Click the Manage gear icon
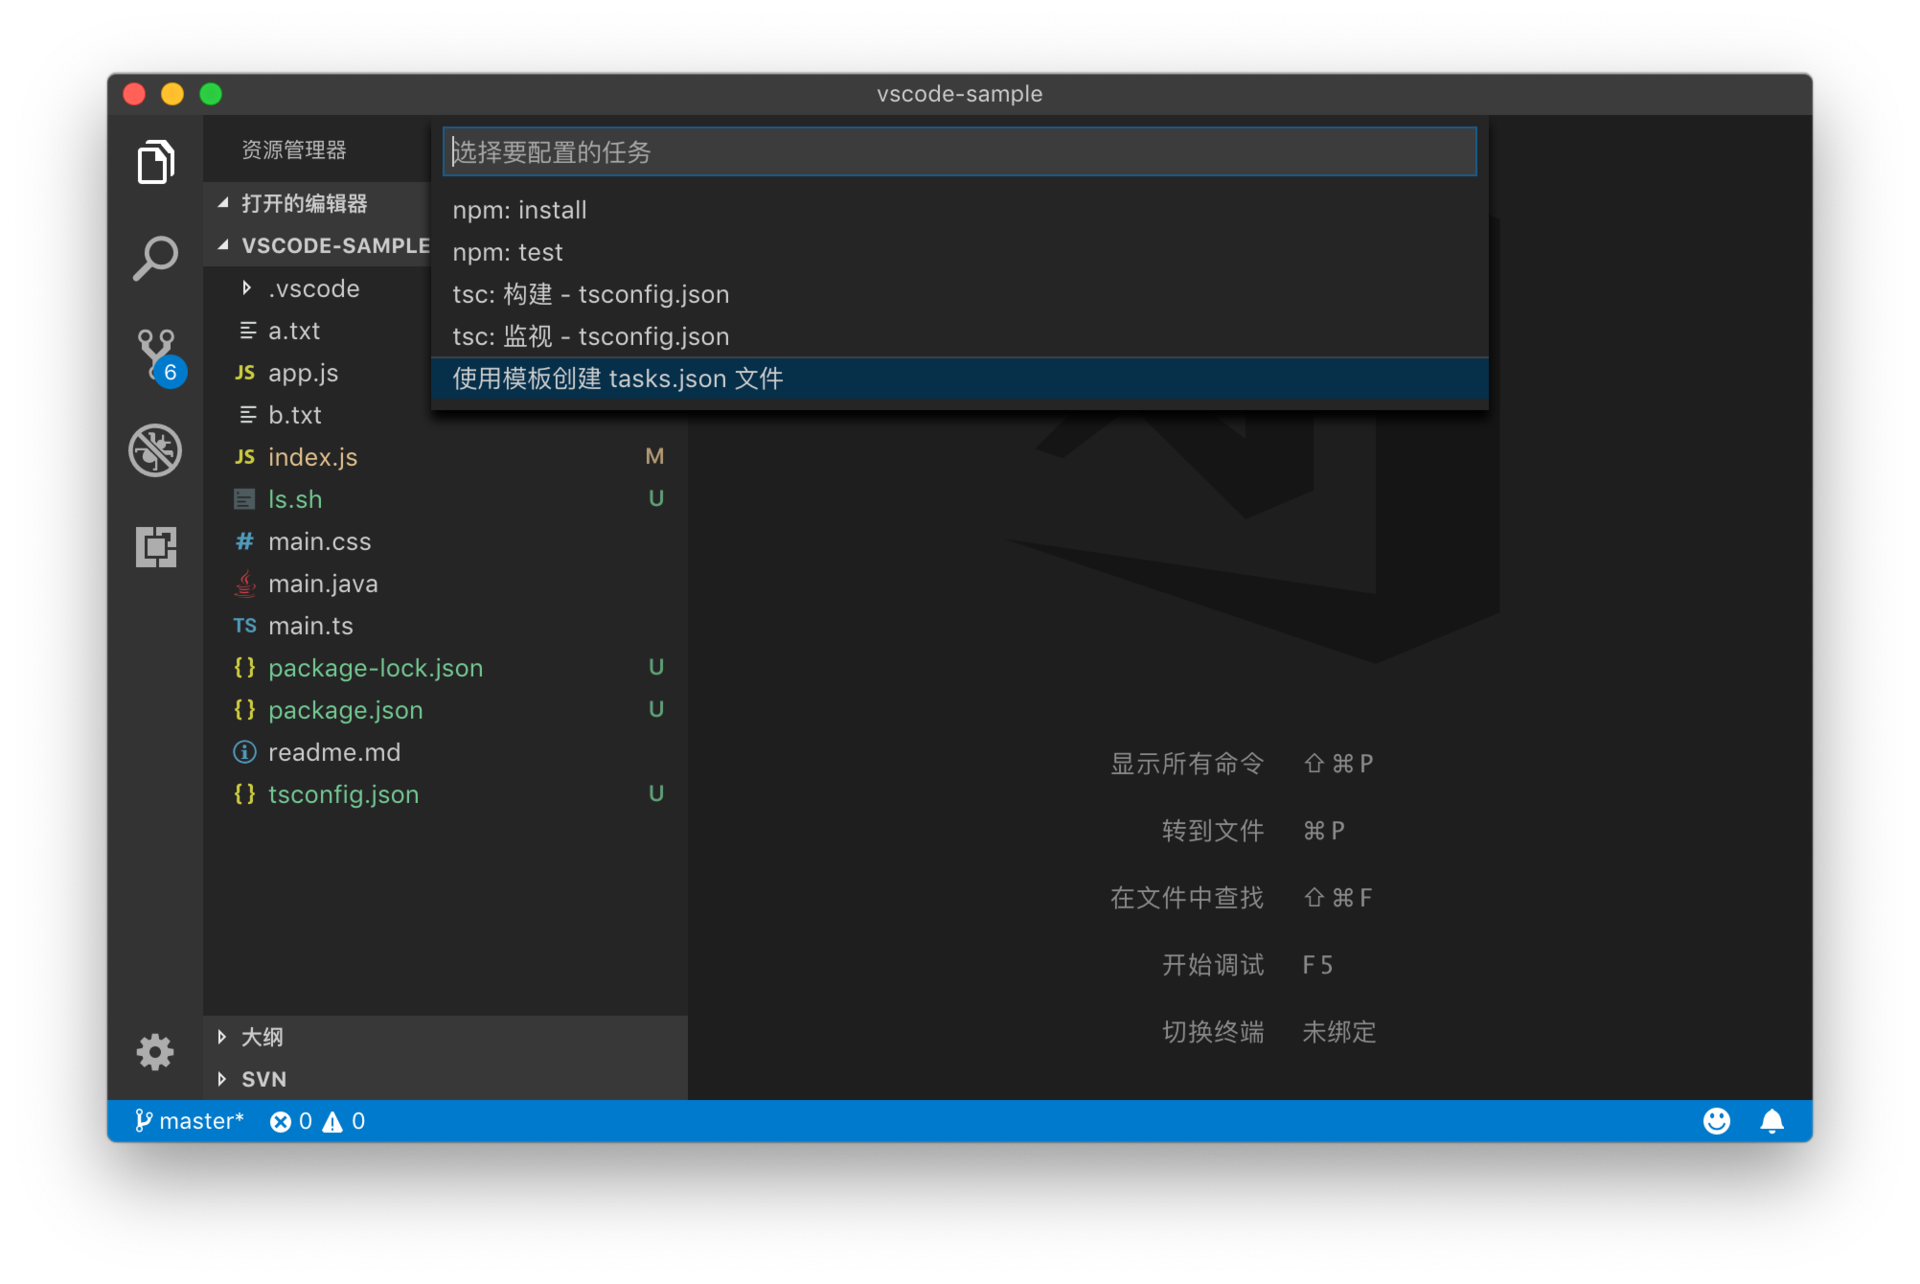 click(155, 1051)
